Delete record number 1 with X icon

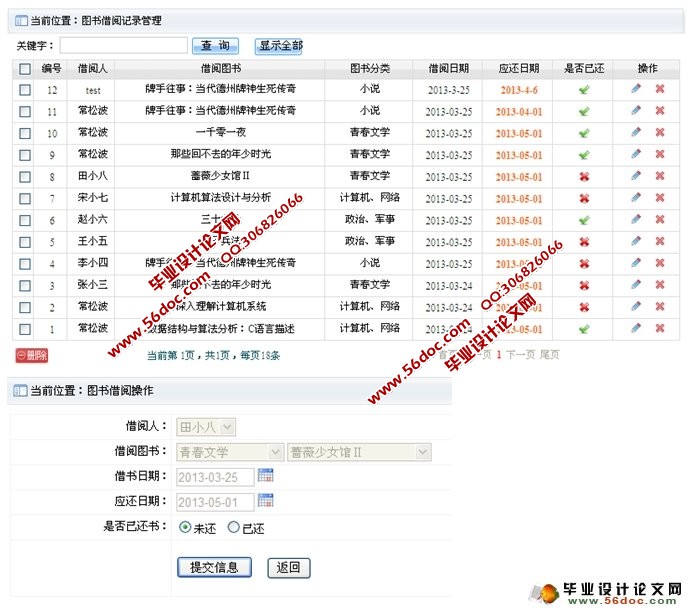660,328
